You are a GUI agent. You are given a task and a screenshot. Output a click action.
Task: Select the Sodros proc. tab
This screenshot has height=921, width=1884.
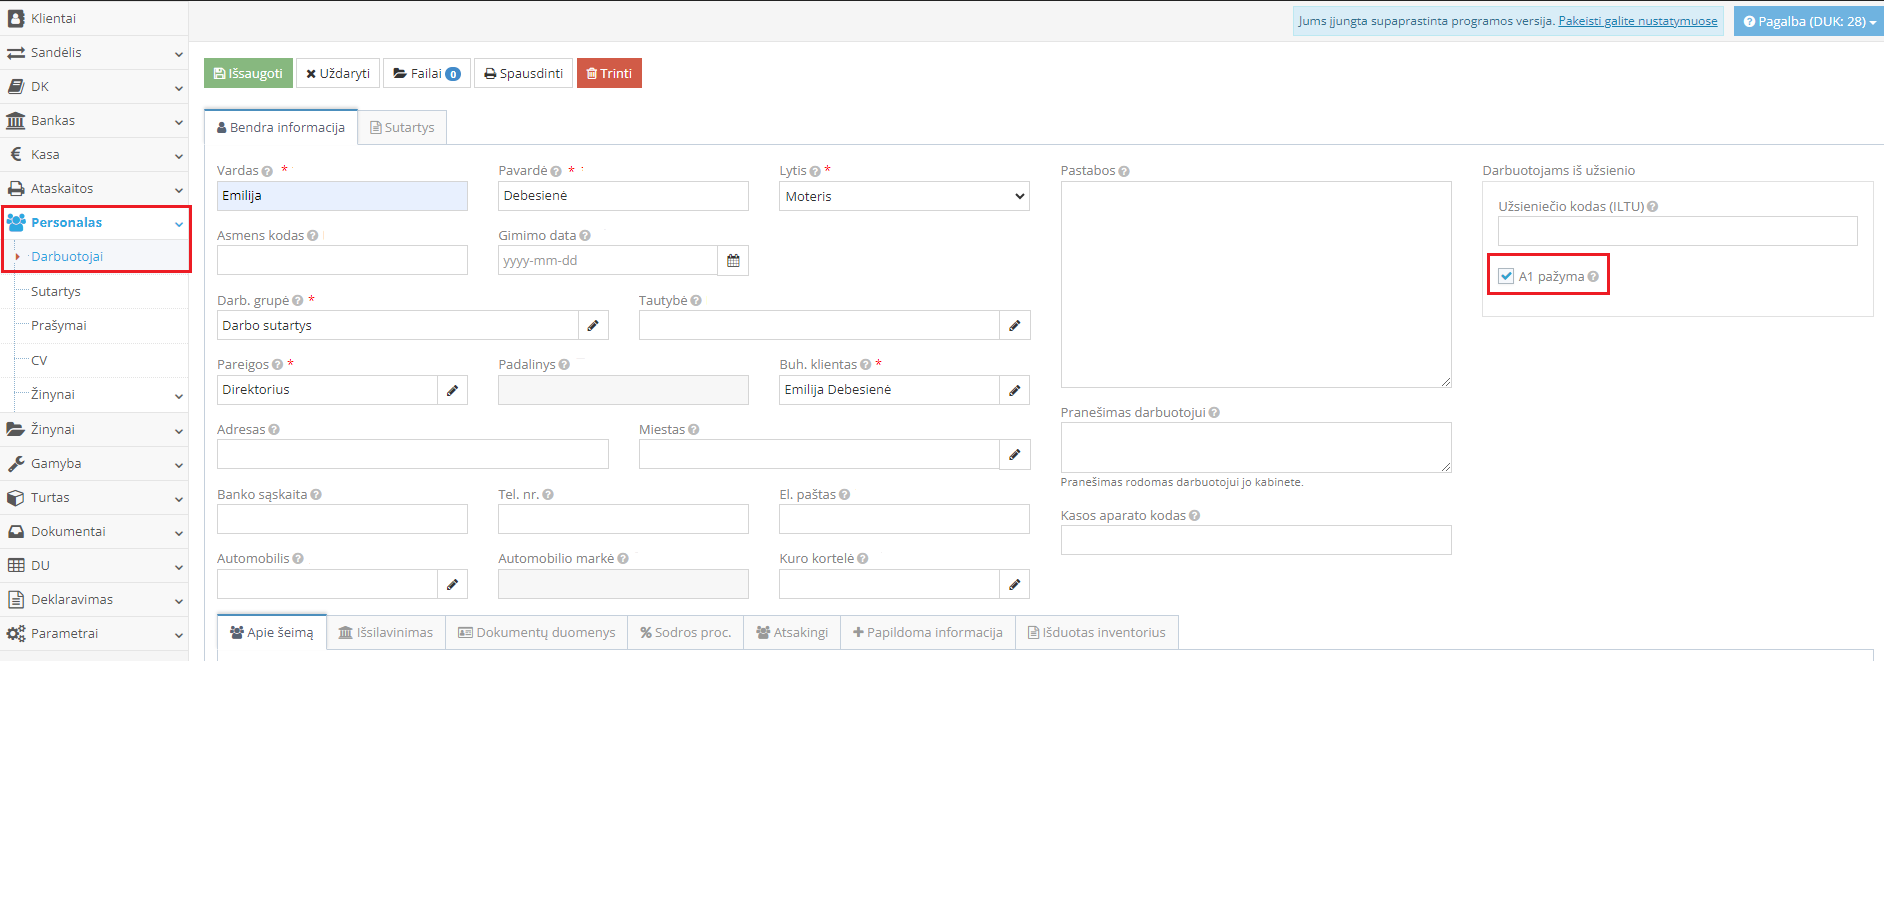click(x=686, y=633)
